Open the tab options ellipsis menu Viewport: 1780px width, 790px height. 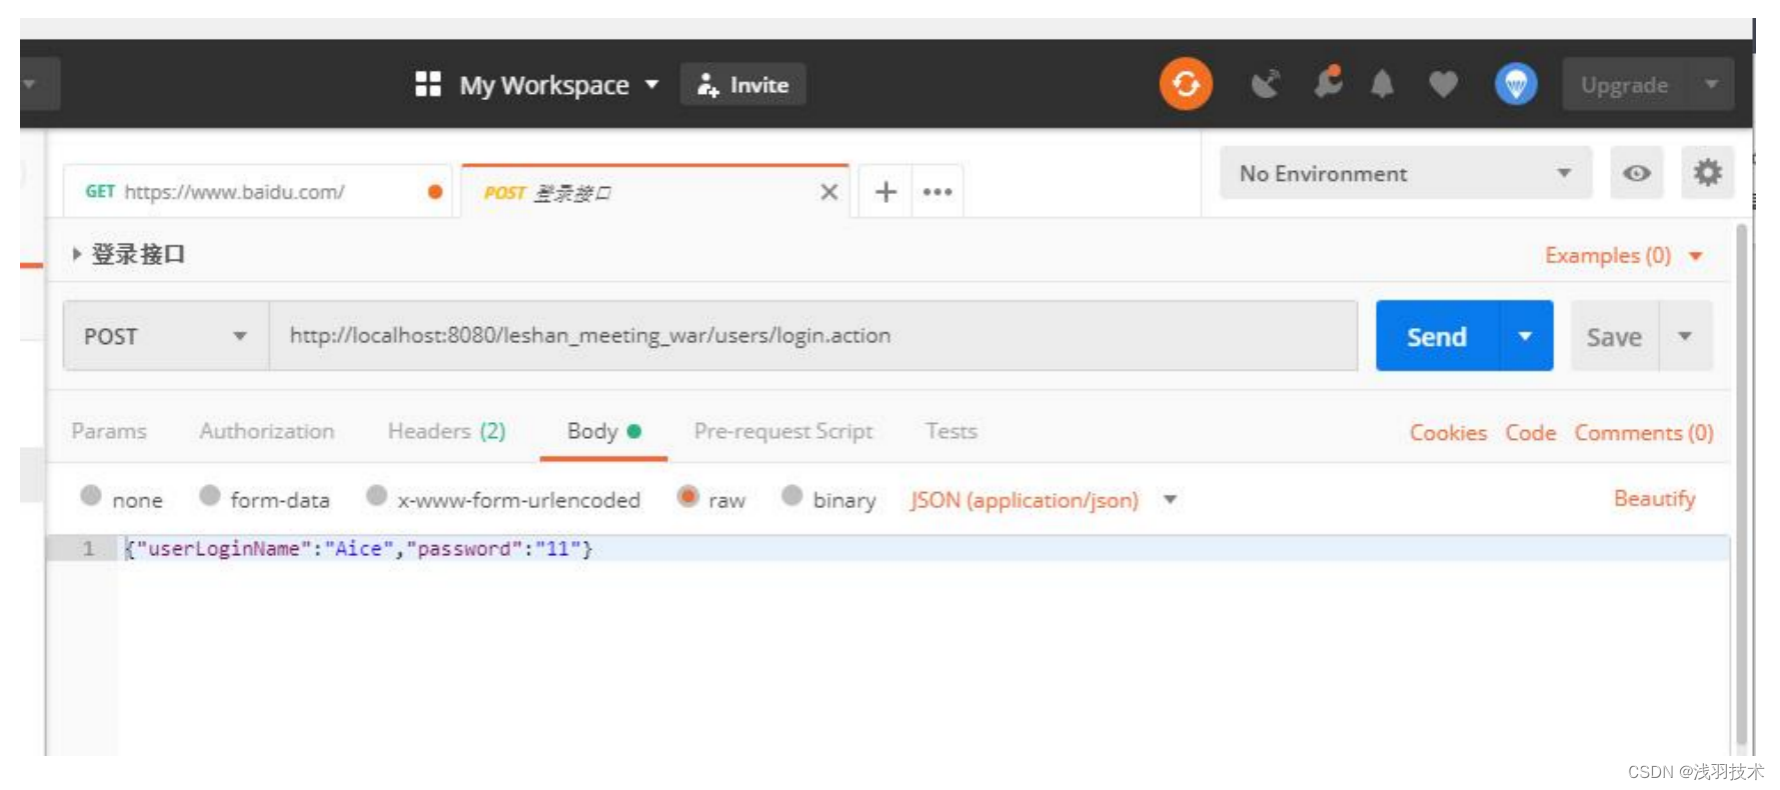(x=937, y=192)
